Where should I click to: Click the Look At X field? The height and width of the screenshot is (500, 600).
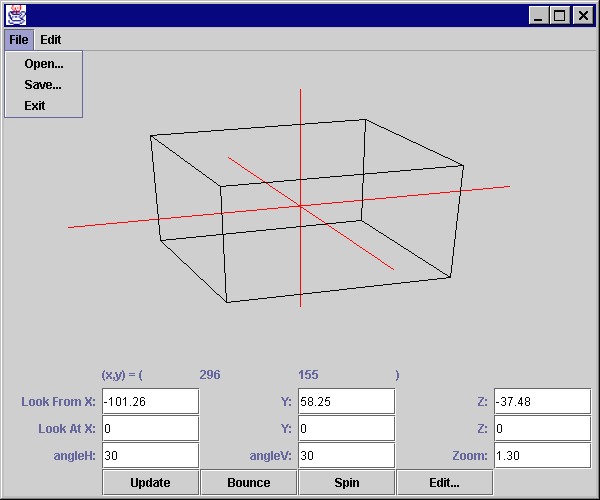pos(150,428)
